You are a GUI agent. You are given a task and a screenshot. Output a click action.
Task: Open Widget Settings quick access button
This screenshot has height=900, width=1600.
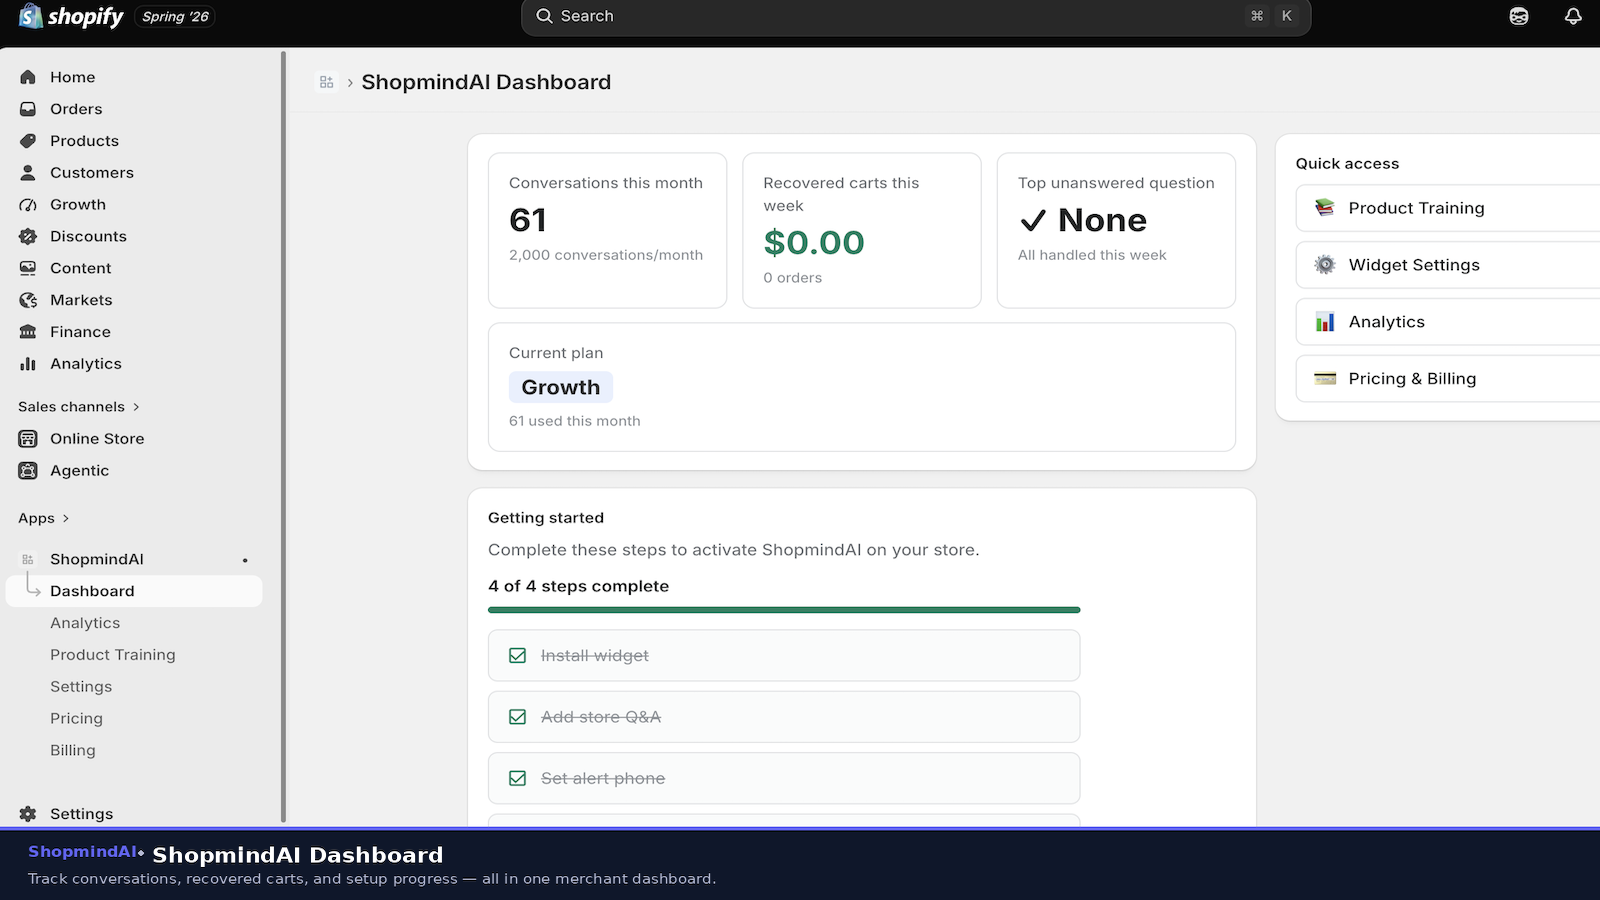coord(1448,265)
